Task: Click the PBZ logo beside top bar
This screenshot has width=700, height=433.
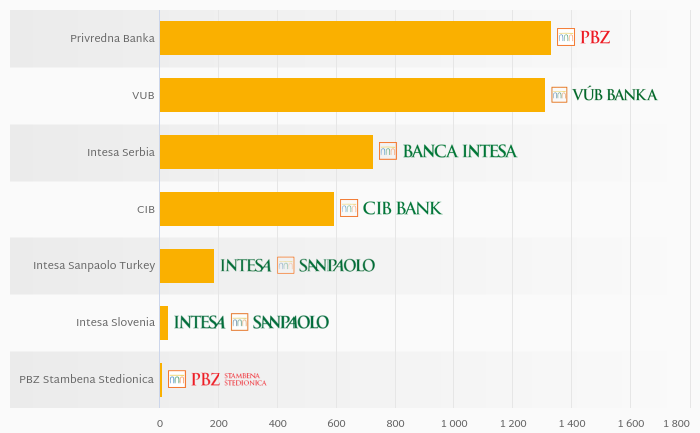Action: click(x=583, y=37)
